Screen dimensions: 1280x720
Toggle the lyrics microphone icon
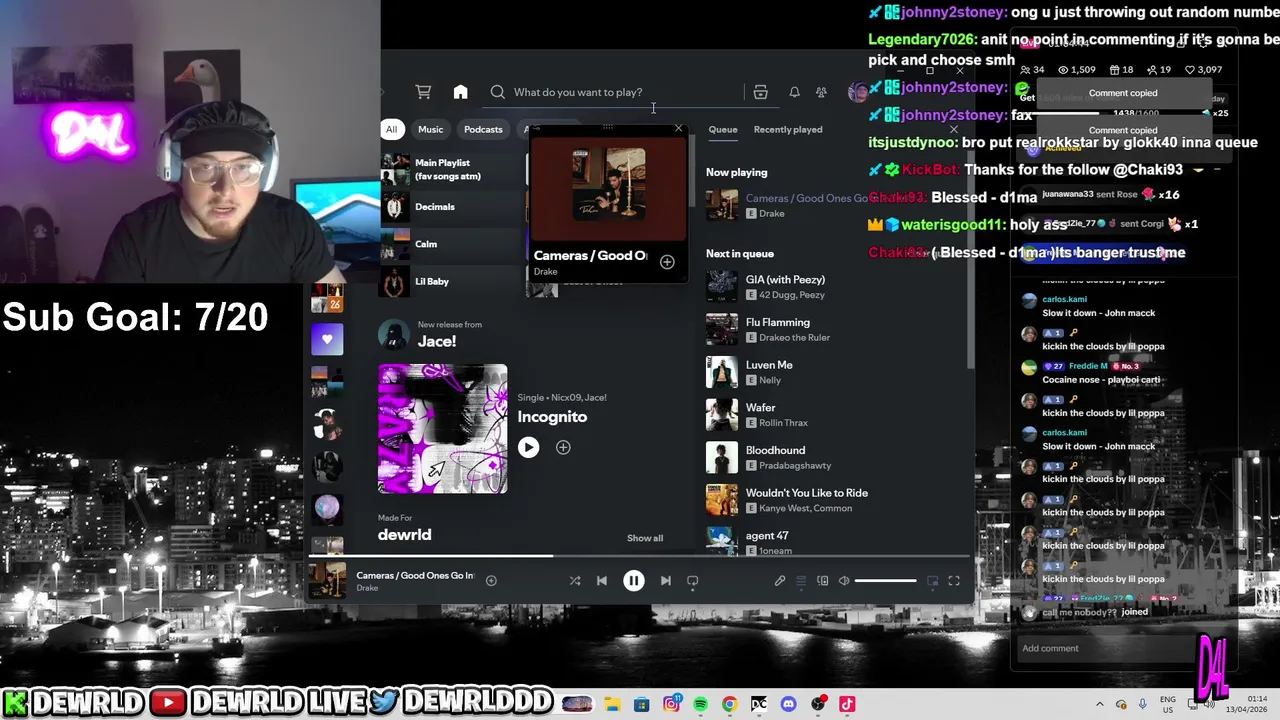[x=780, y=580]
